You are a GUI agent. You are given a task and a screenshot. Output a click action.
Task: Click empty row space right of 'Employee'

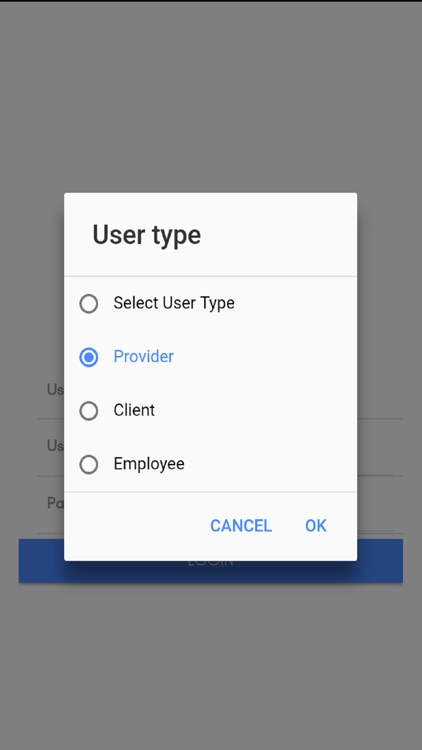[x=268, y=464]
